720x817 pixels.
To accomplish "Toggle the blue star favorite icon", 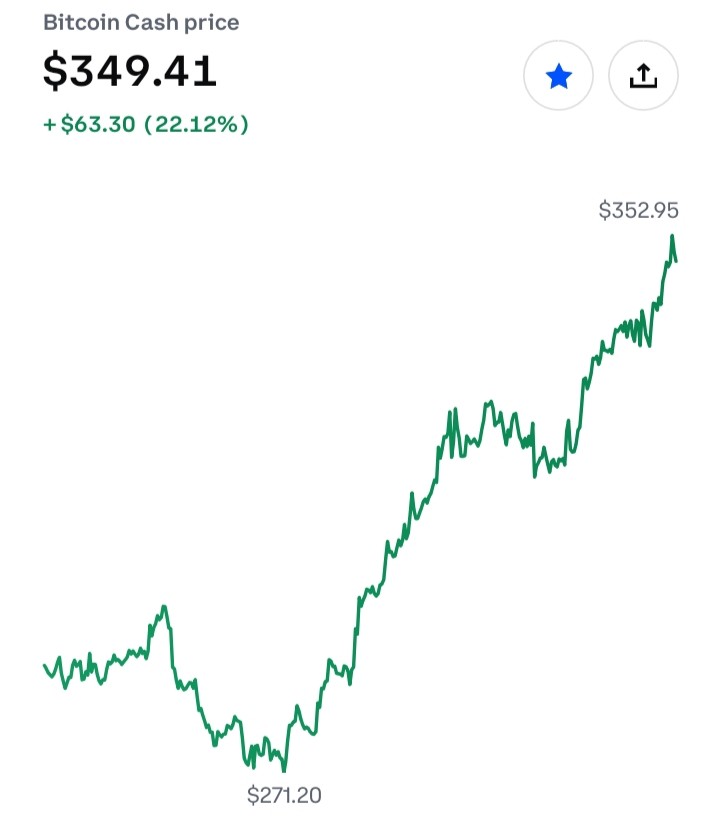I will click(x=558, y=76).
